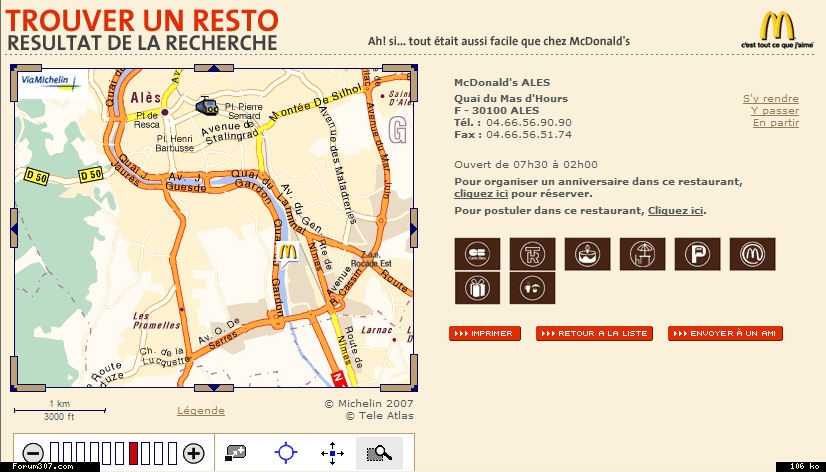Click the 'Les Promelles' label on the map
The width and height of the screenshot is (826, 472).
(x=156, y=320)
